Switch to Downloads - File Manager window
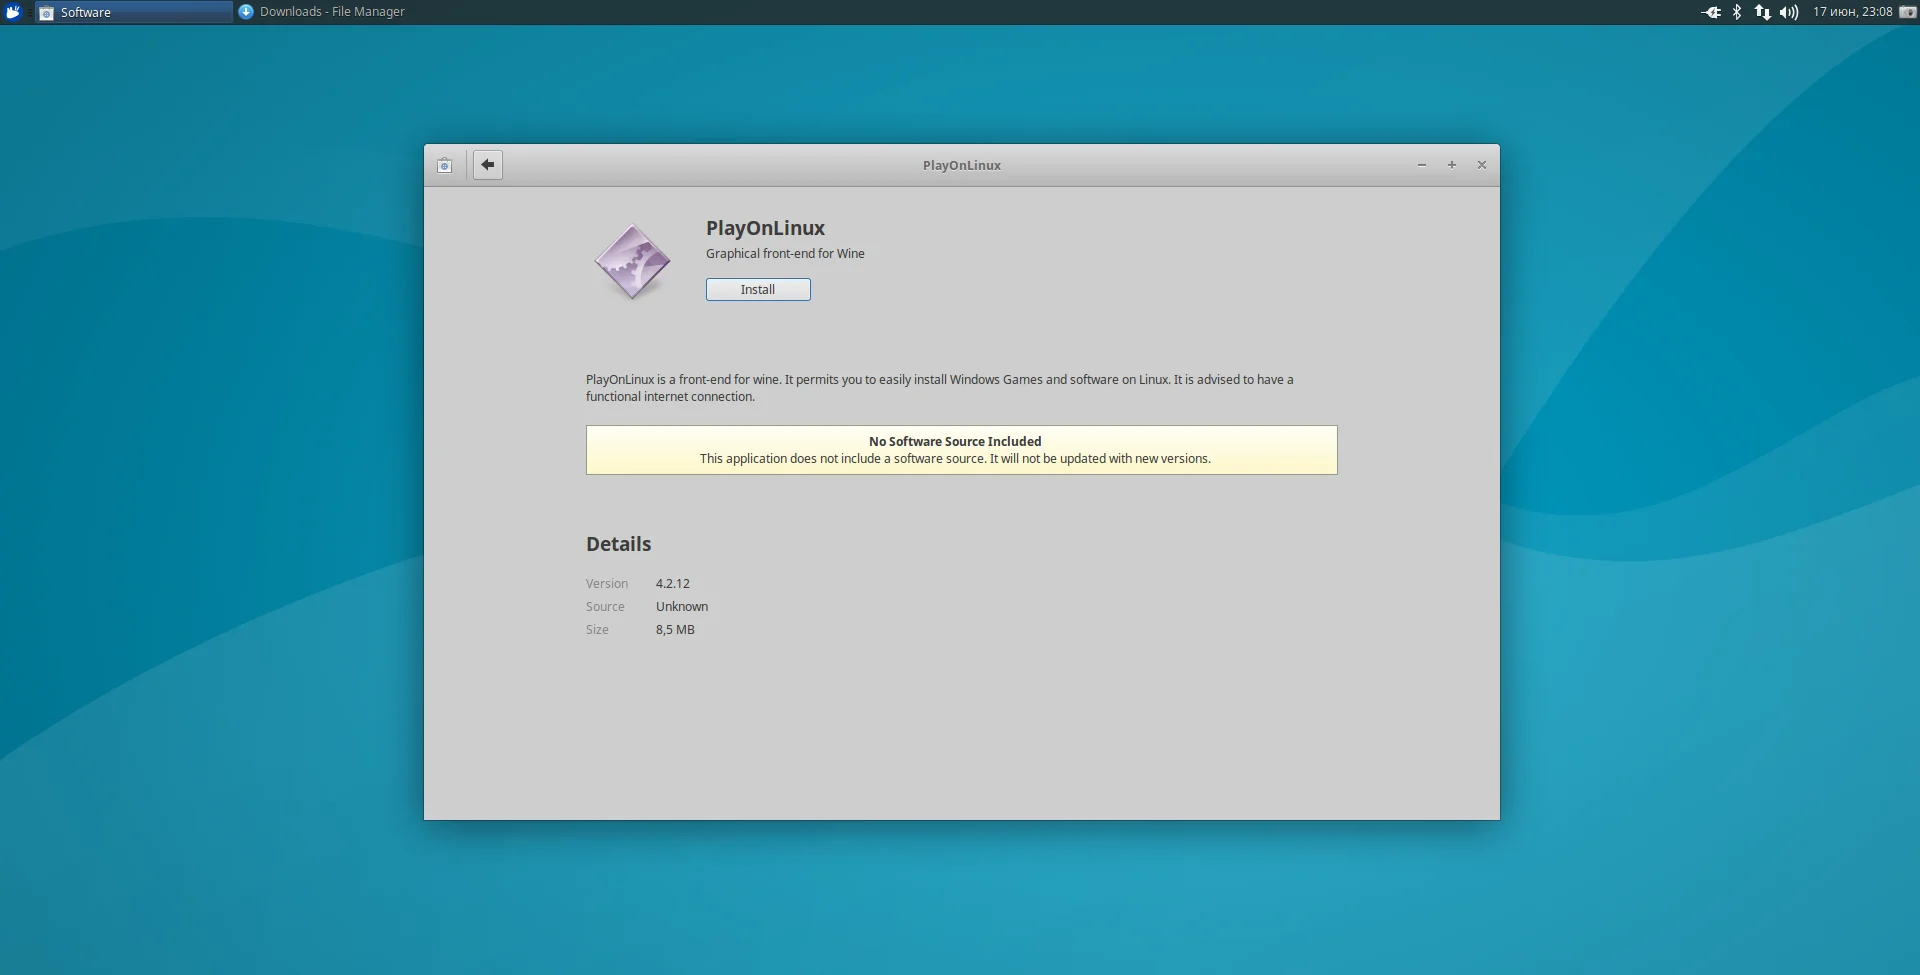The height and width of the screenshot is (975, 1920). (x=322, y=12)
